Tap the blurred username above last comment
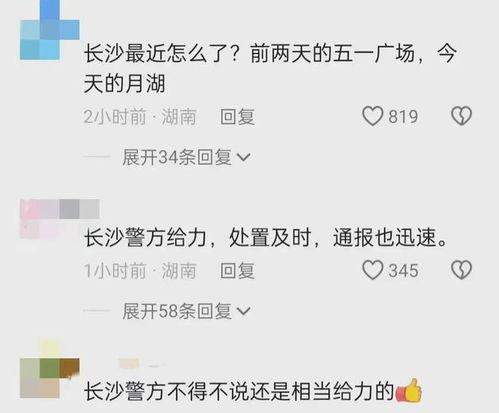Image resolution: width=499 pixels, height=413 pixels. pyautogui.click(x=138, y=364)
